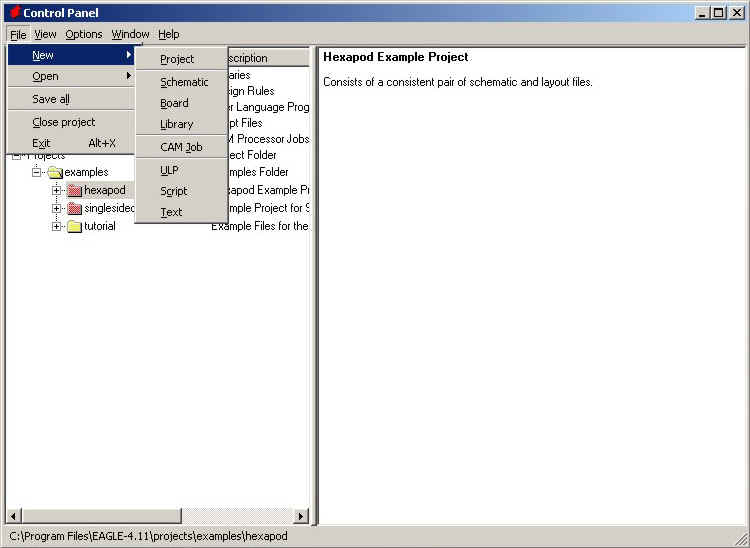Click the red hexapod project folder icon

coord(75,190)
